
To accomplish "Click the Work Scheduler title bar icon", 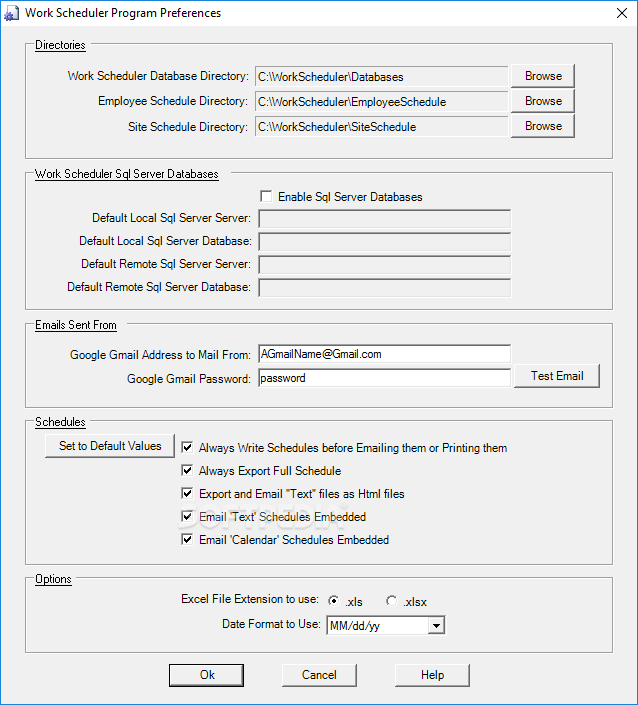I will click(11, 13).
